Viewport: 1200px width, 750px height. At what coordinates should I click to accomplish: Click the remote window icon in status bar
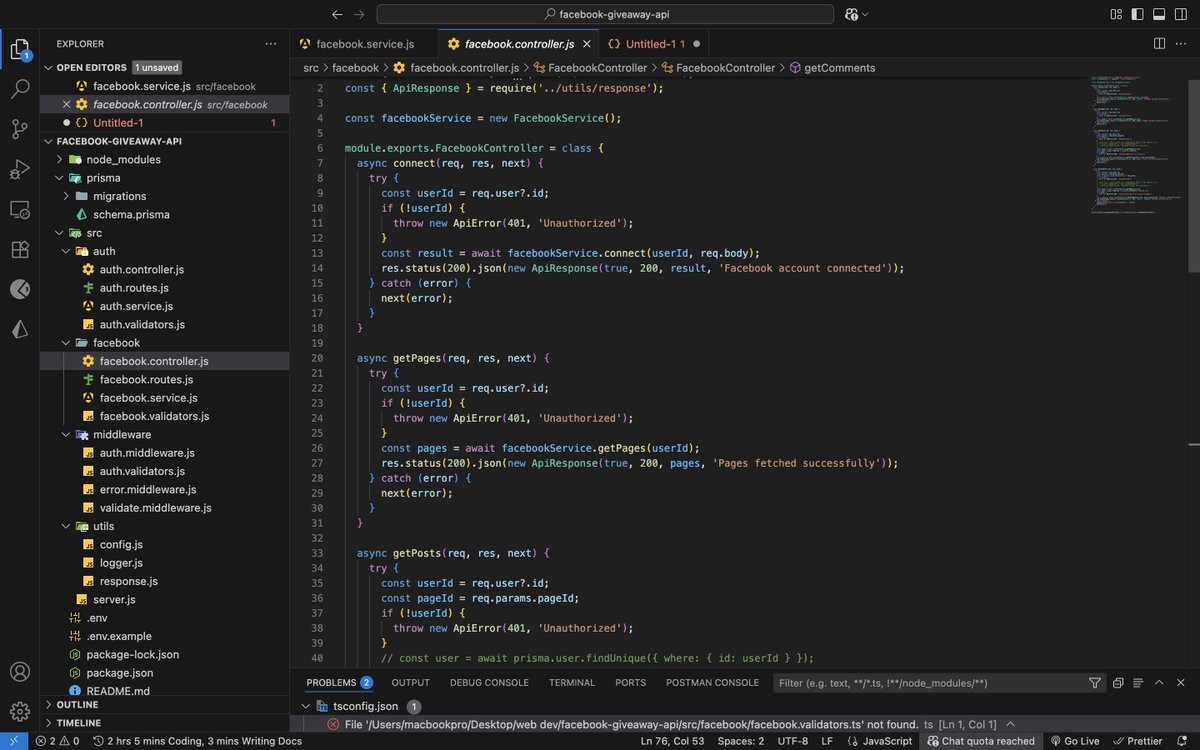click(13, 741)
